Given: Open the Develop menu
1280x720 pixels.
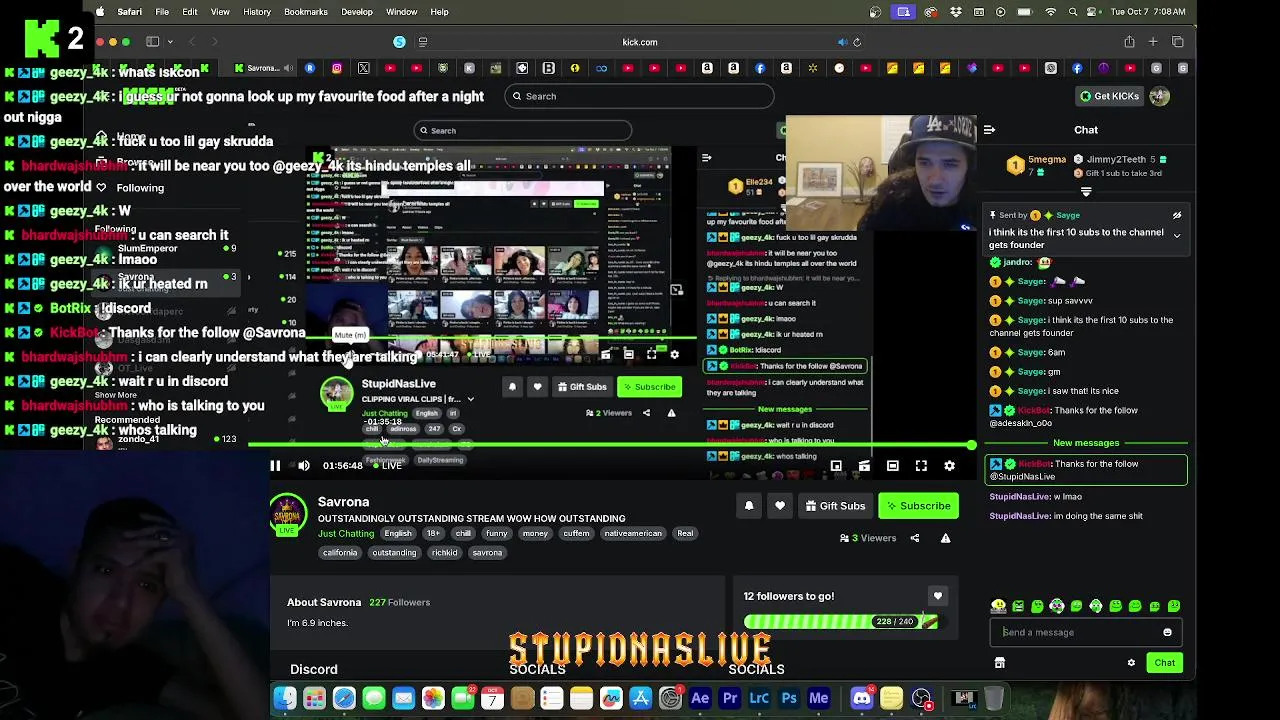Looking at the screenshot, I should [357, 12].
